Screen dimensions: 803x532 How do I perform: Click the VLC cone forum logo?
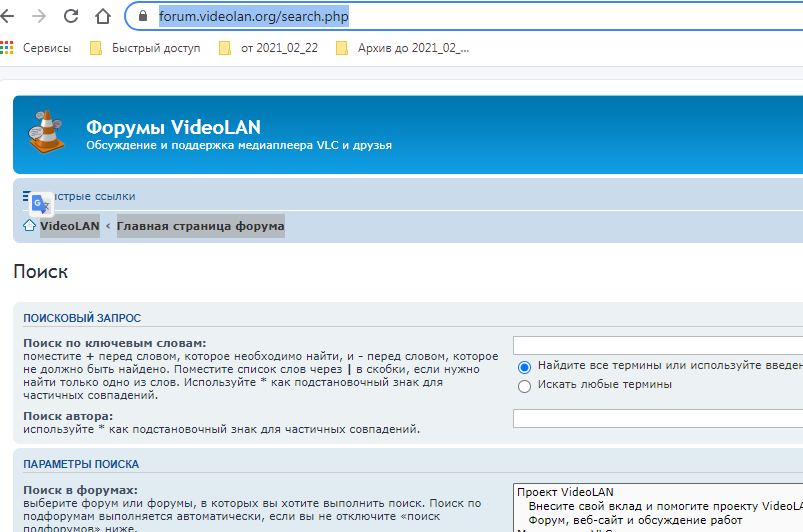click(47, 132)
